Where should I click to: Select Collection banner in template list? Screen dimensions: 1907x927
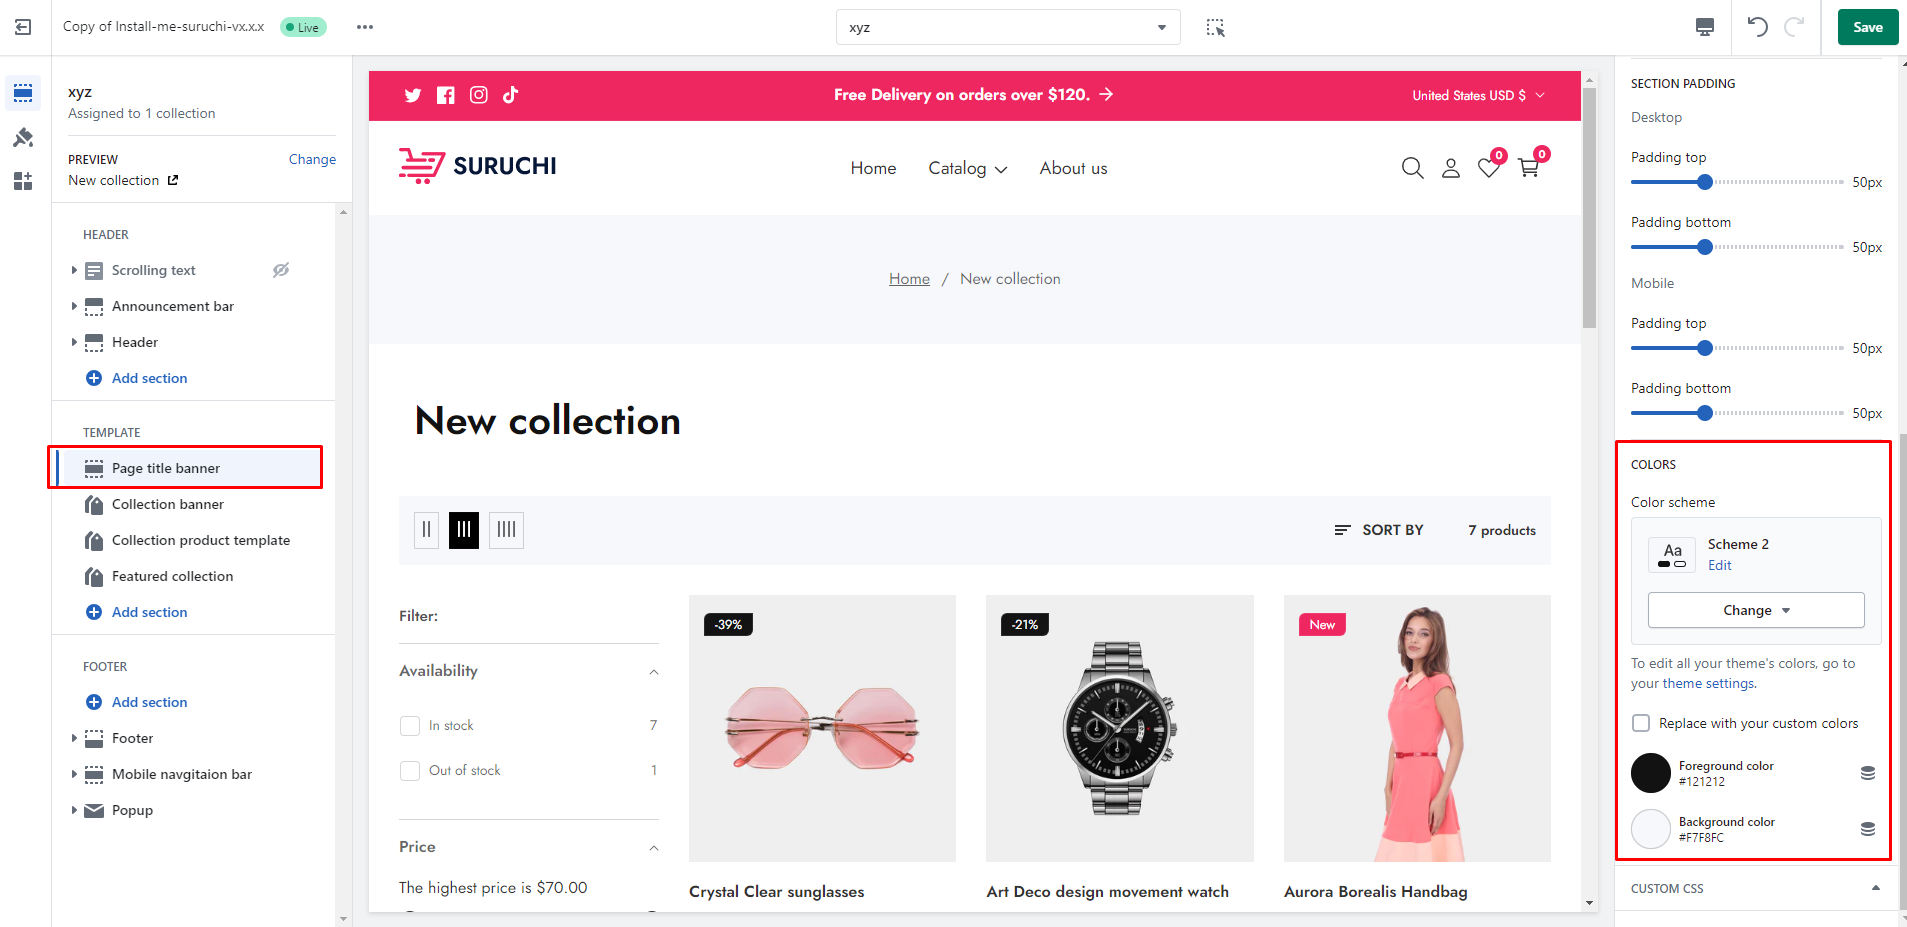tap(167, 504)
